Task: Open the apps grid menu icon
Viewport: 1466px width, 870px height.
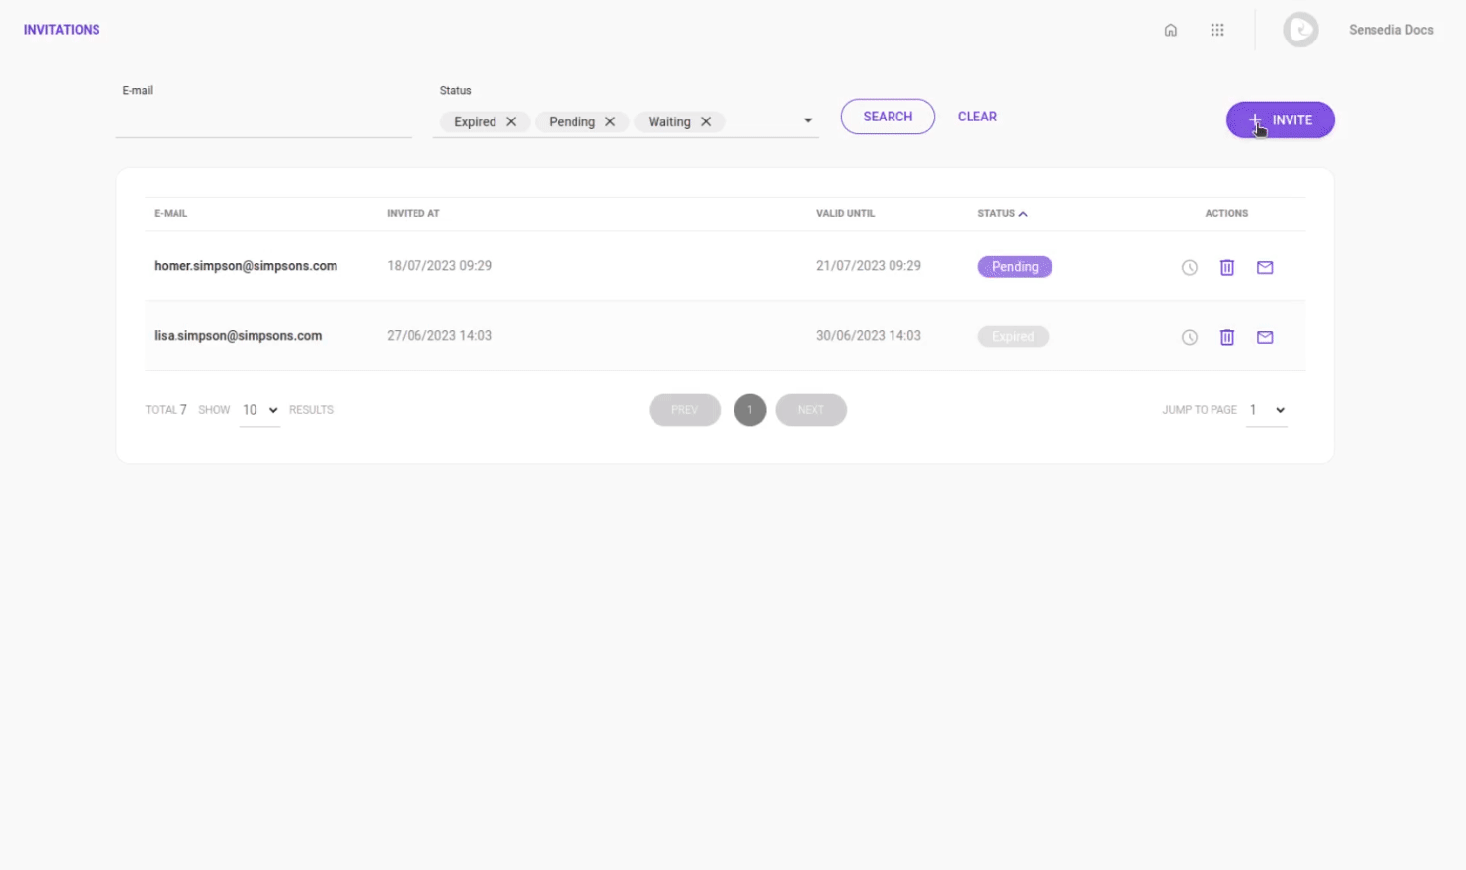Action: [1217, 30]
